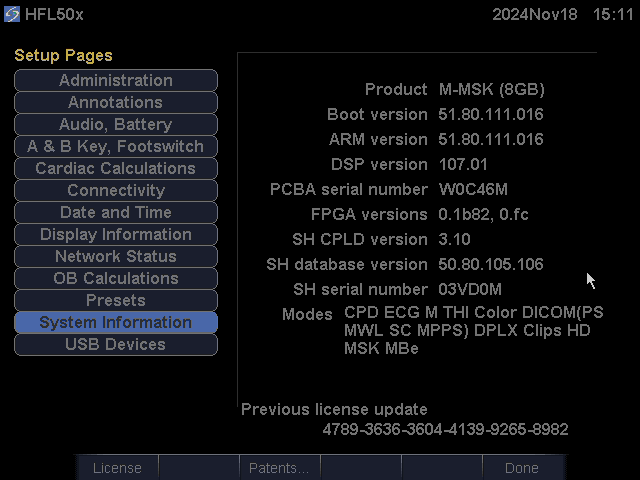
Task: Select the Annotations setup page
Action: (116, 103)
